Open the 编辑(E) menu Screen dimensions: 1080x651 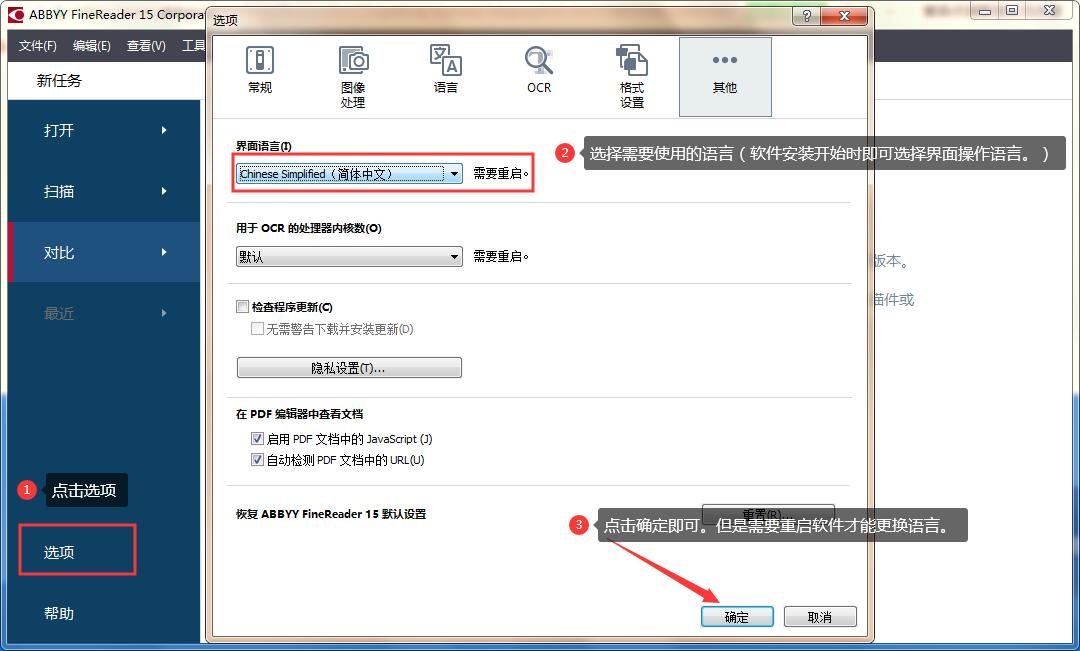point(92,45)
